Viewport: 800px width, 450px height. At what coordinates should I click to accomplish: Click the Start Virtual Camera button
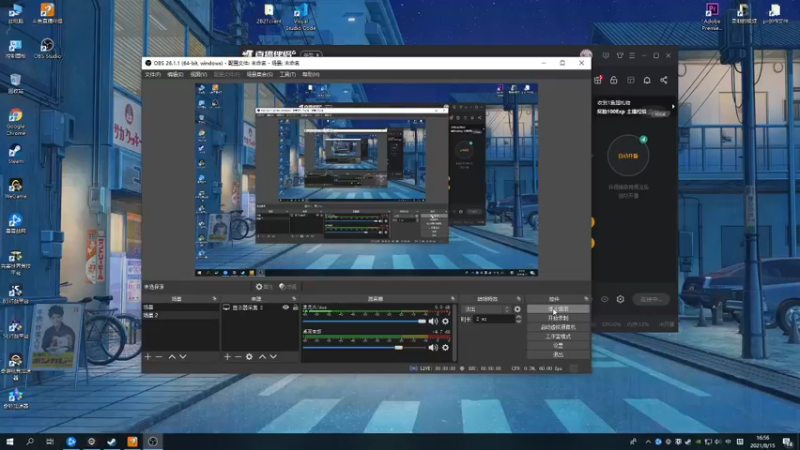(558, 327)
